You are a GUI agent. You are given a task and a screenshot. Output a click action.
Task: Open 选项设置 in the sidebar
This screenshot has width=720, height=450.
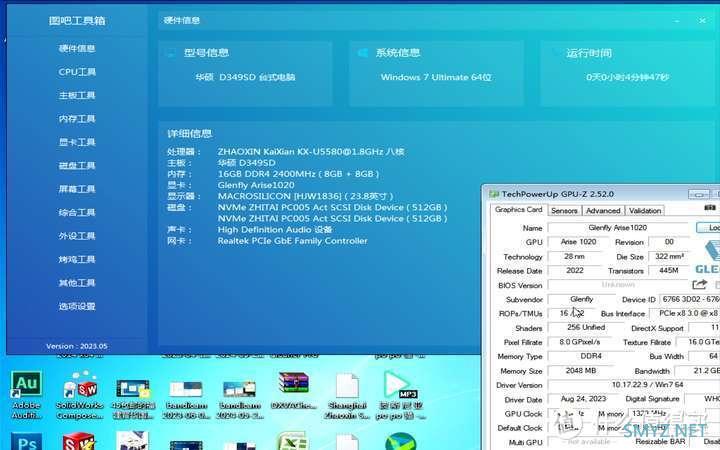pyautogui.click(x=77, y=306)
